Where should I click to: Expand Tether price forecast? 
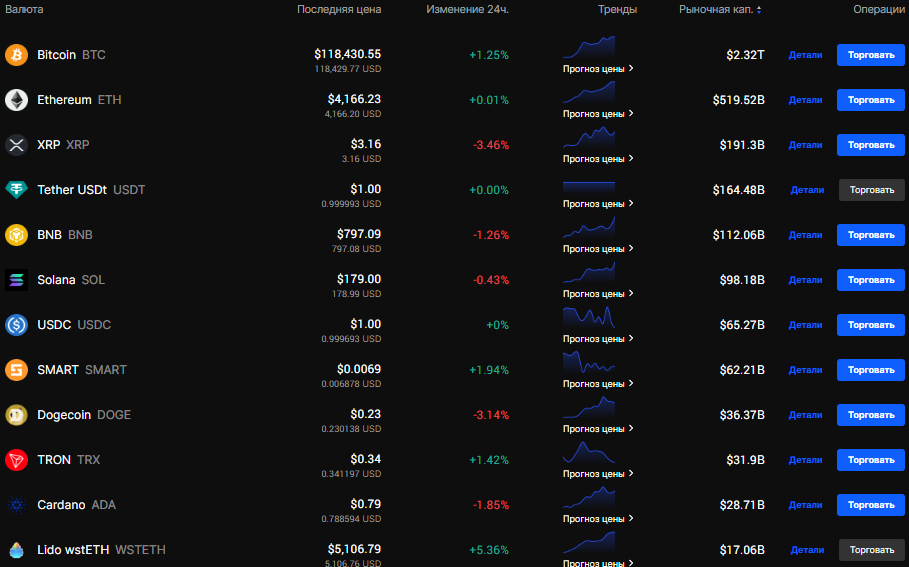tap(598, 204)
